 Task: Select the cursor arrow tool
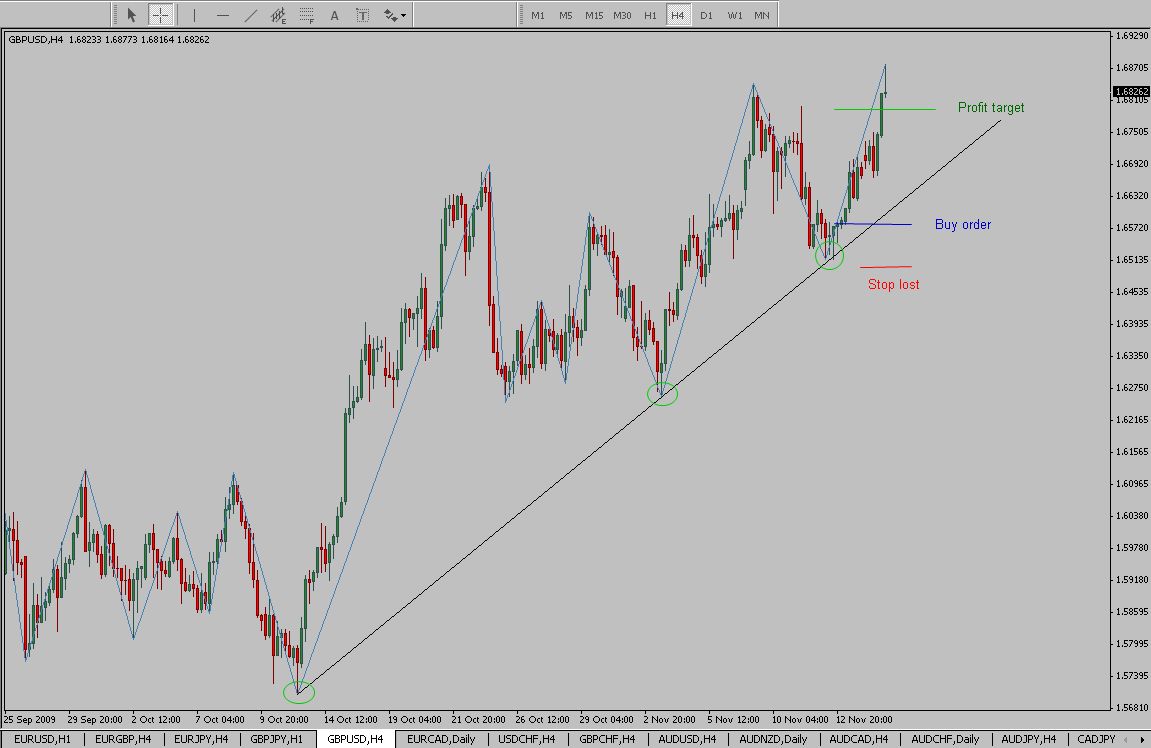tap(132, 15)
